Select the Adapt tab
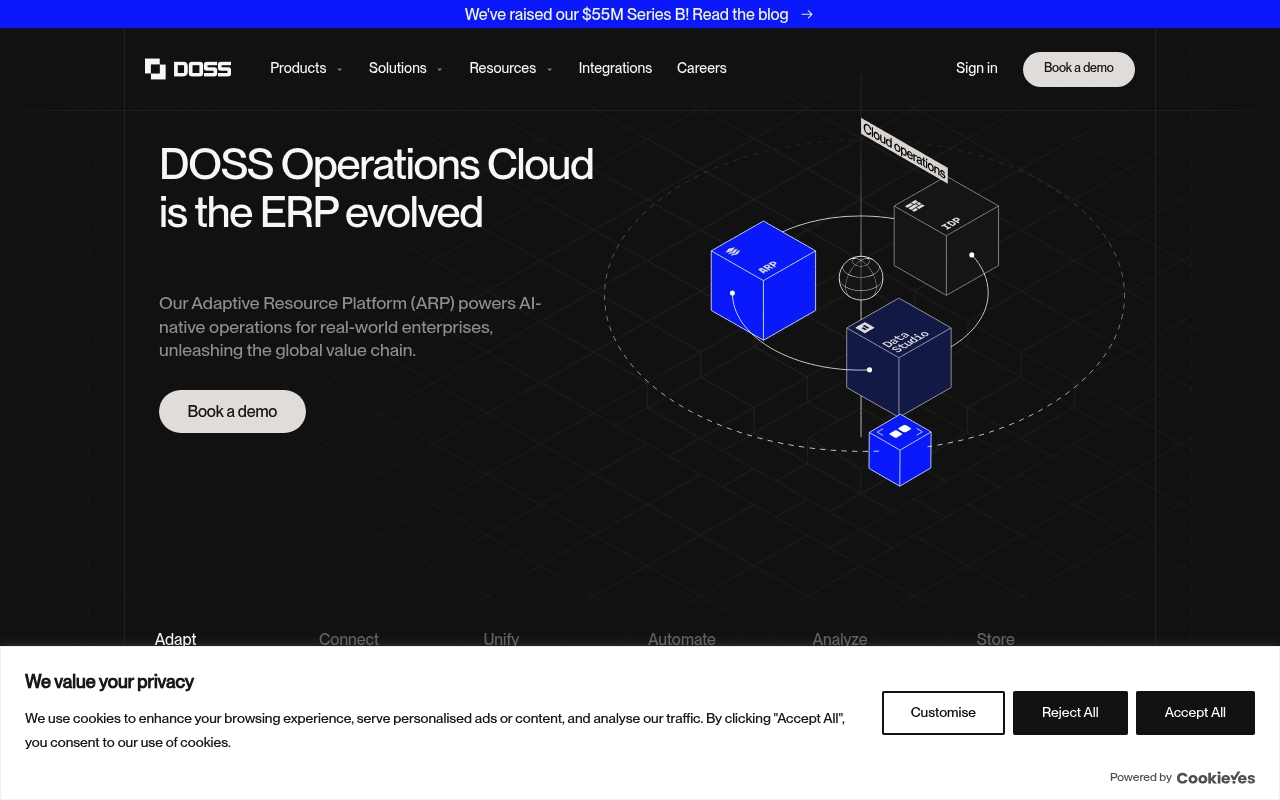This screenshot has width=1280, height=800. click(175, 639)
